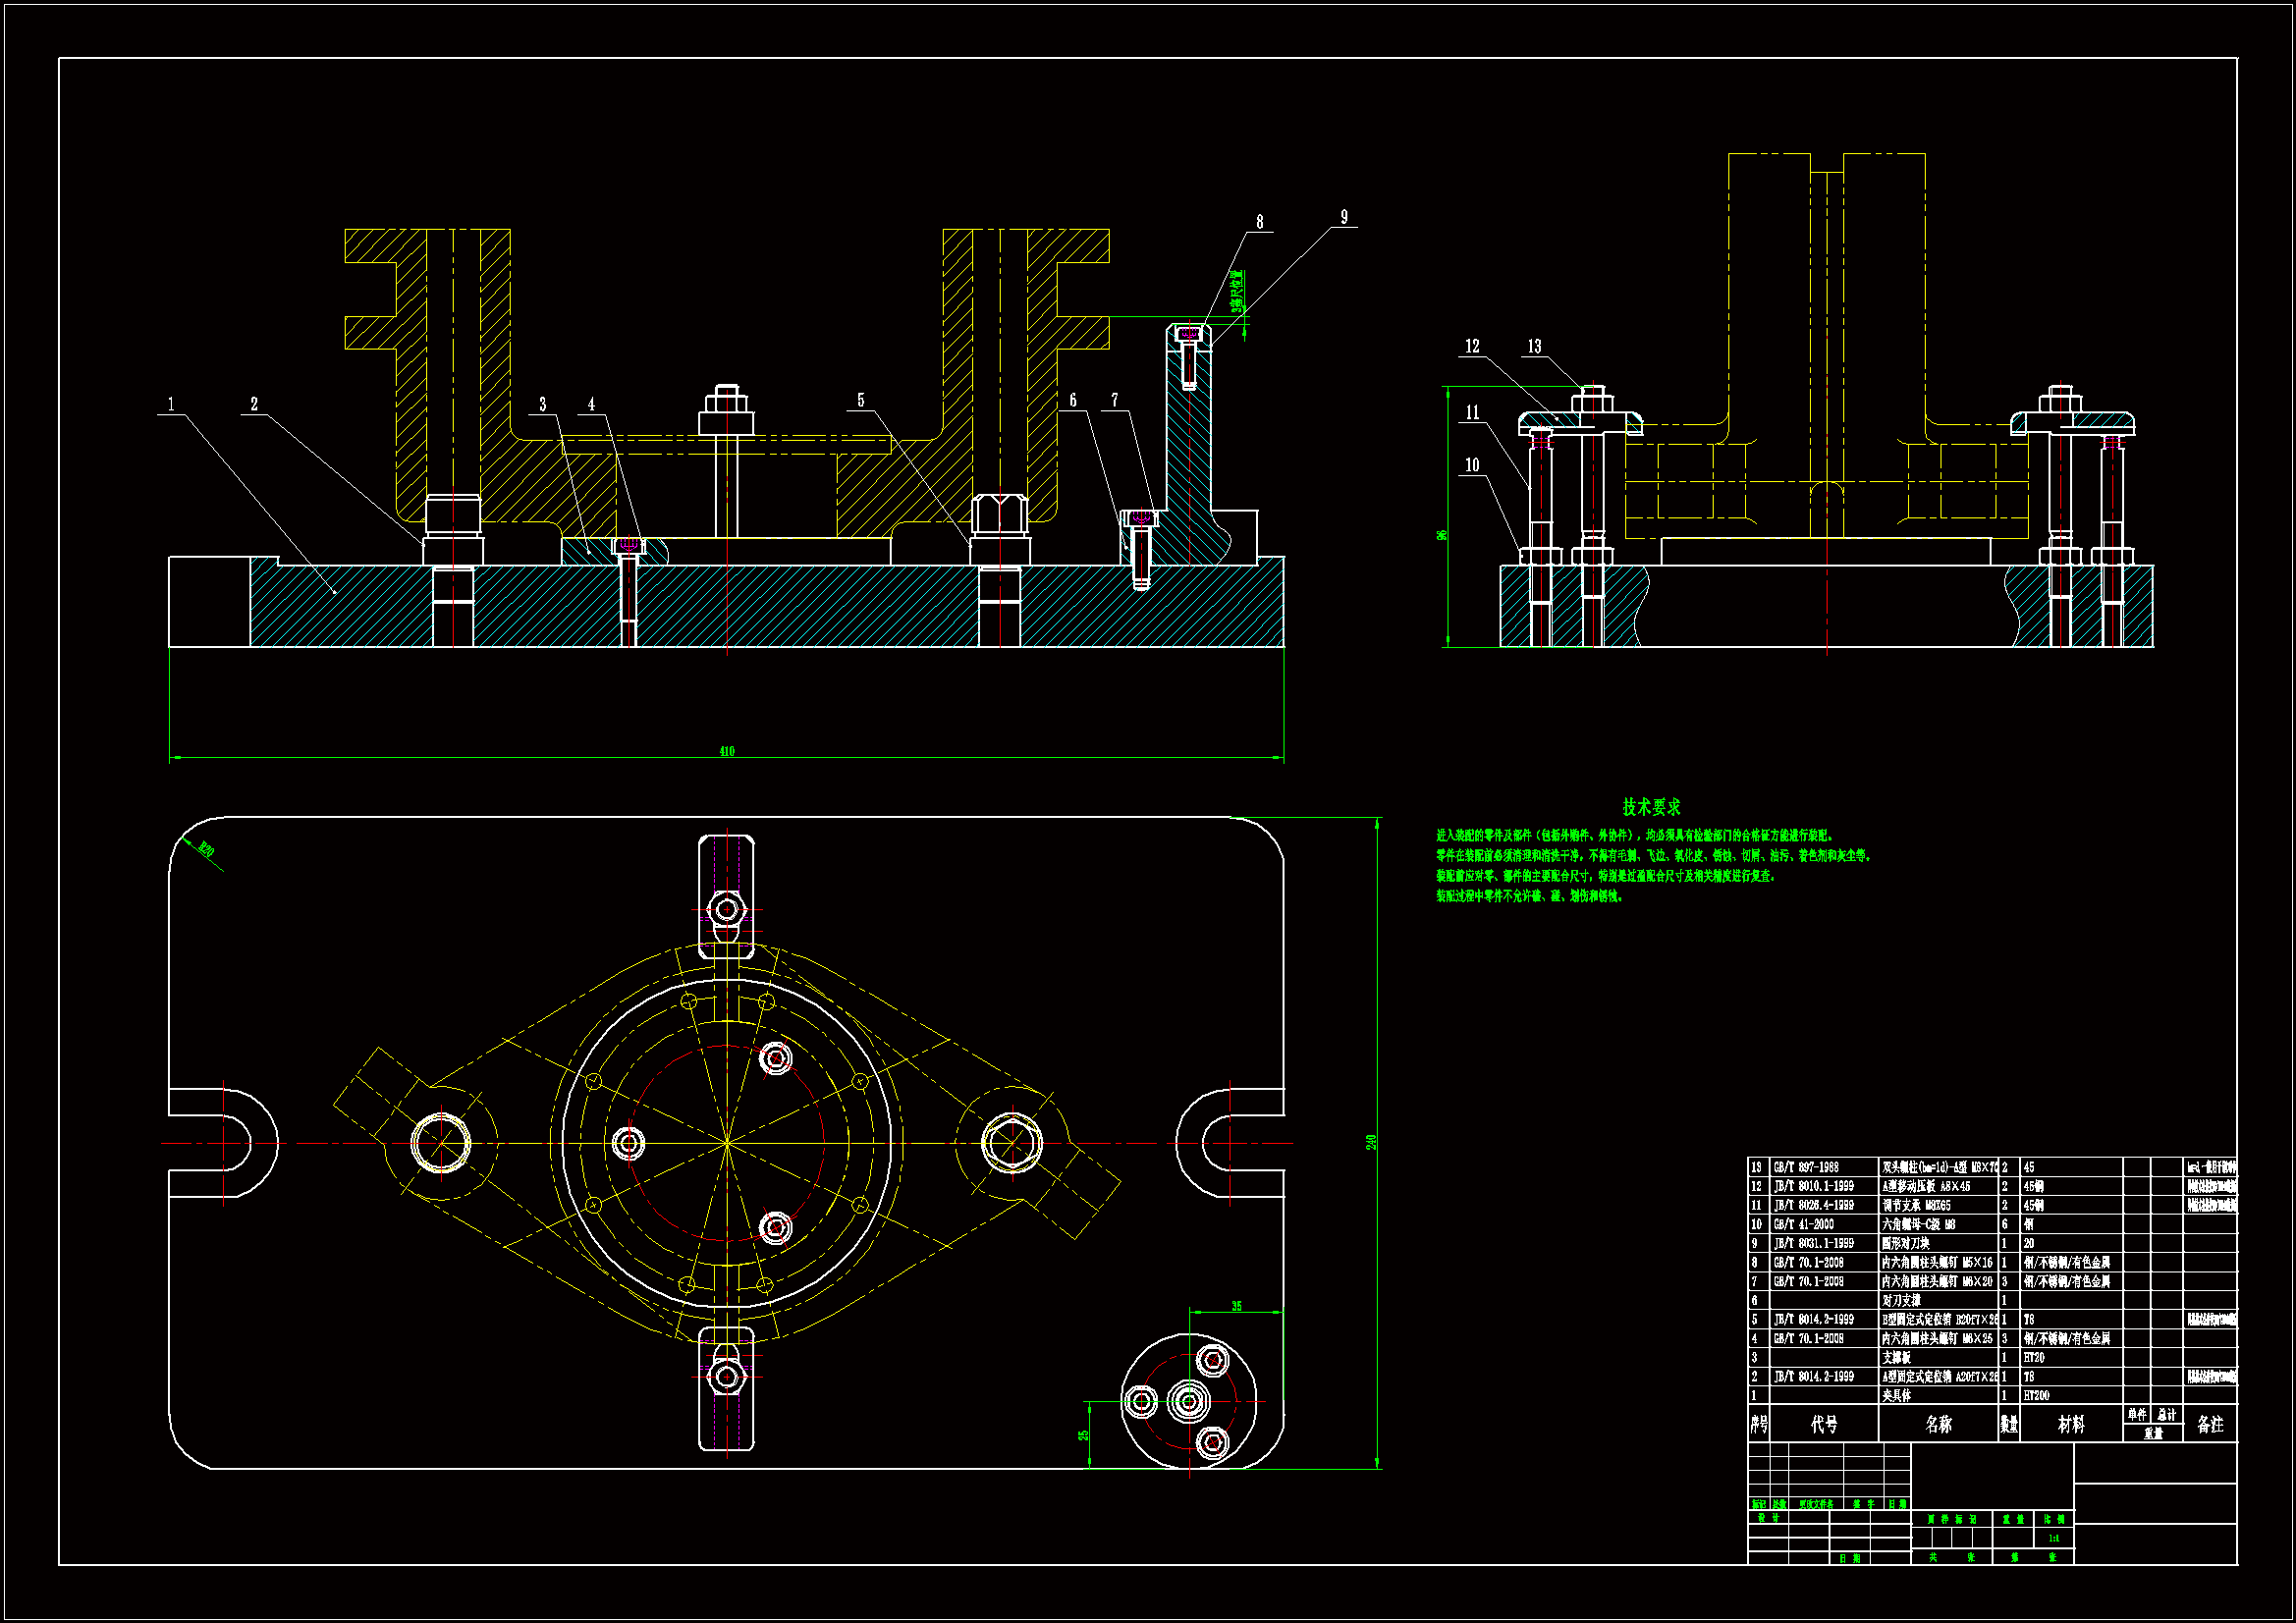The image size is (2296, 1623).
Task: Select the 代号 column header cell
Action: tap(1824, 1424)
